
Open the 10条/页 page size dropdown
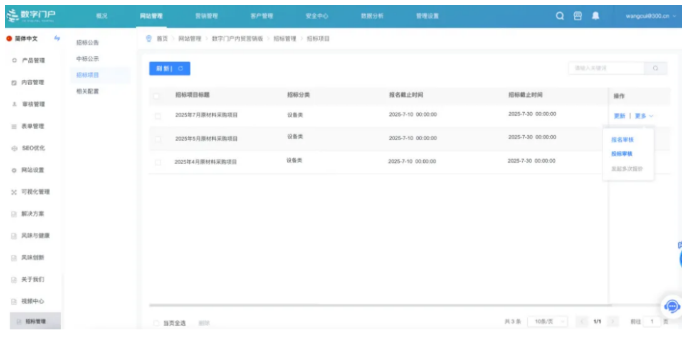coord(548,321)
